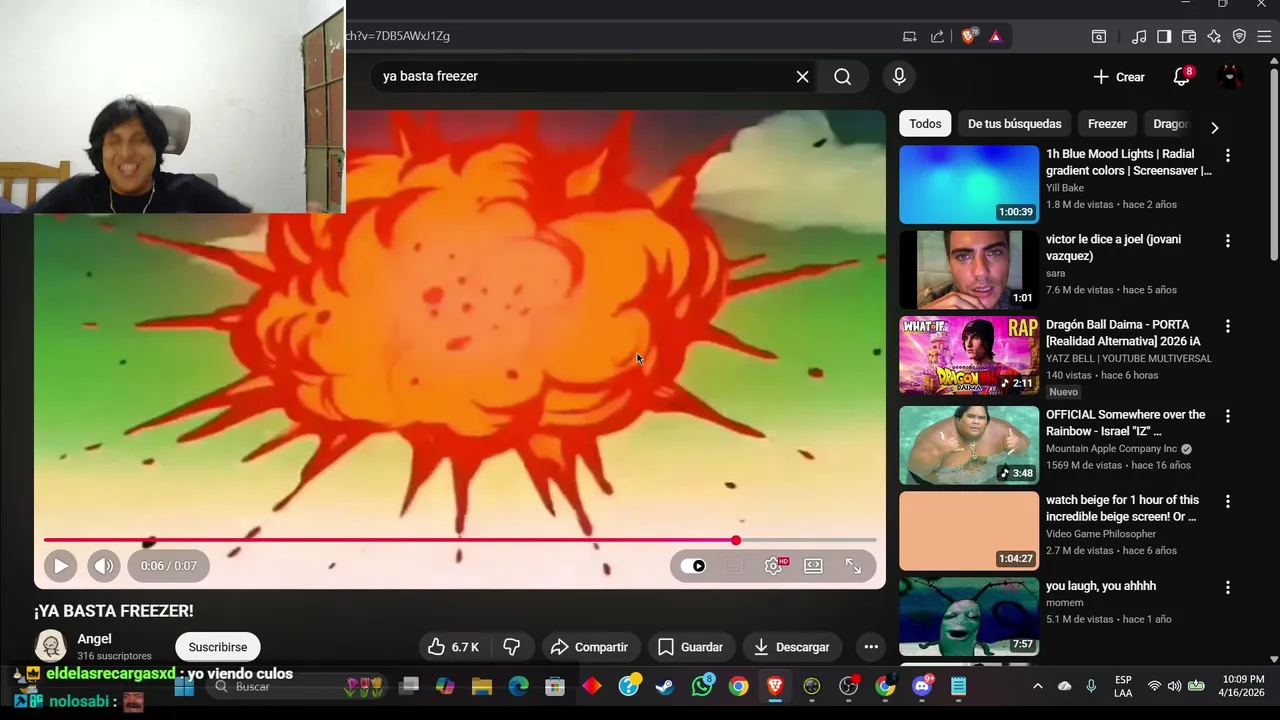This screenshot has height=720, width=1280.
Task: Mute the video with the speaker icon
Action: click(x=104, y=566)
